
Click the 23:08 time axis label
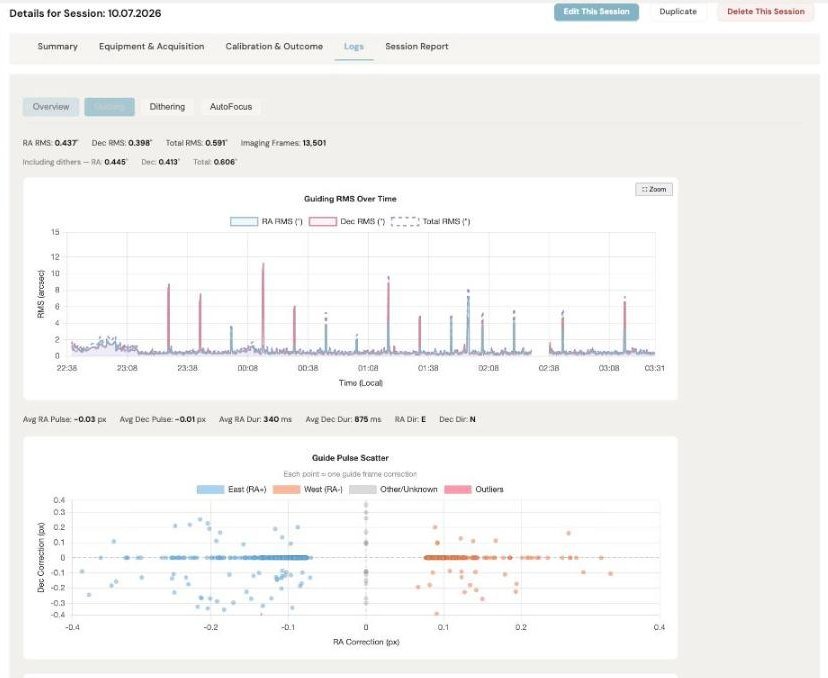pyautogui.click(x=127, y=368)
